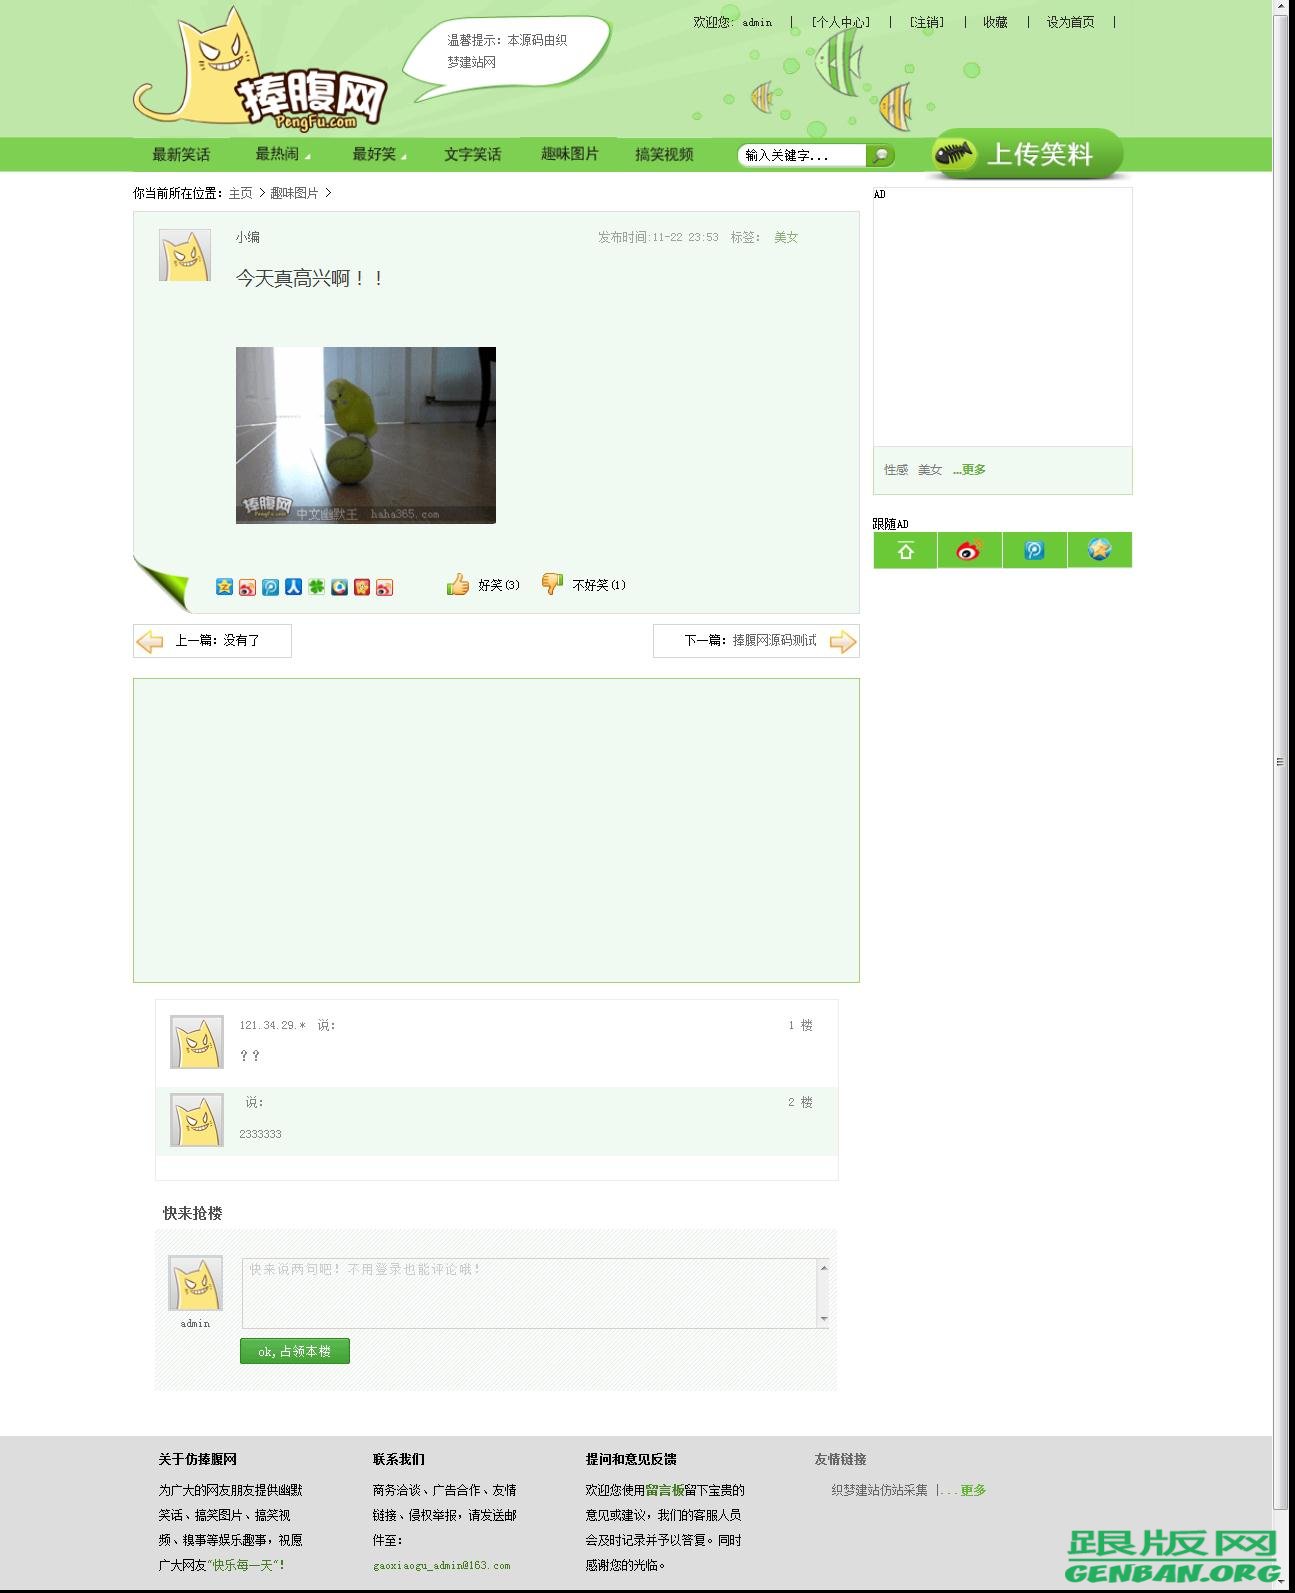
Task: Click the back-to-top icon in the sidebar
Action: pos(905,550)
